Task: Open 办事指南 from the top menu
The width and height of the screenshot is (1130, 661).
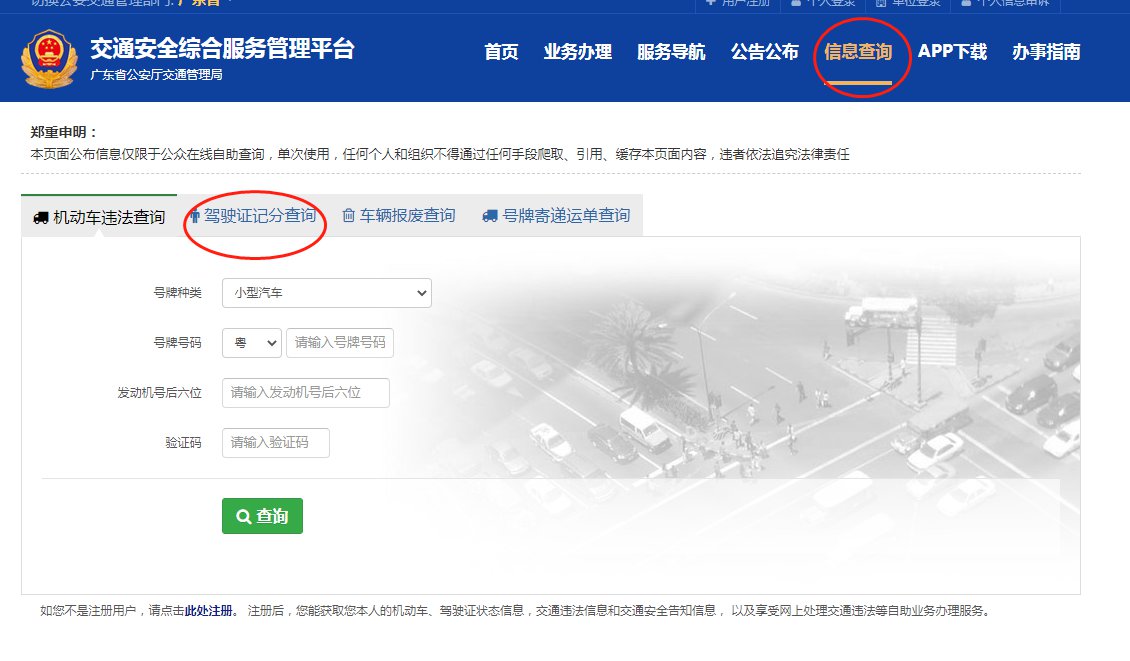Action: pos(1045,52)
